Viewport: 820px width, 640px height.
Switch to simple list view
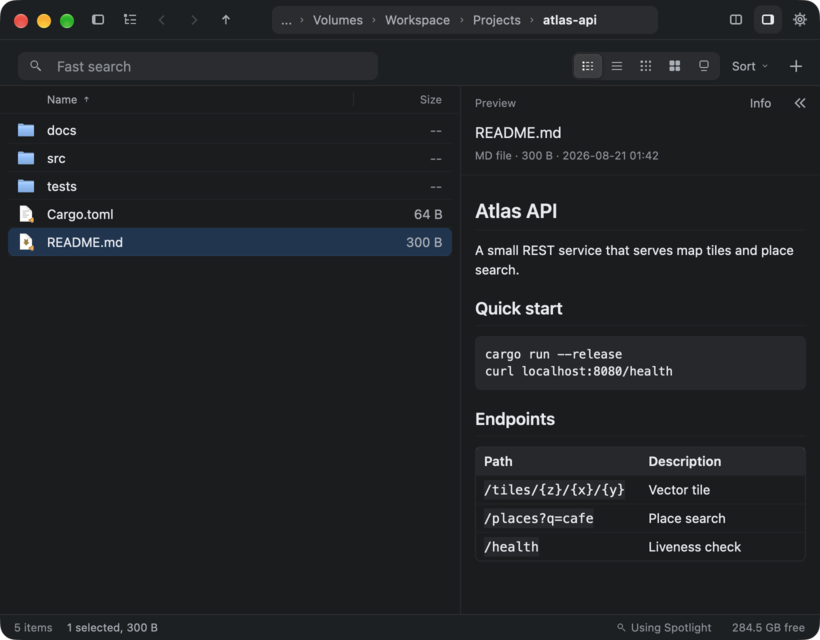617,66
